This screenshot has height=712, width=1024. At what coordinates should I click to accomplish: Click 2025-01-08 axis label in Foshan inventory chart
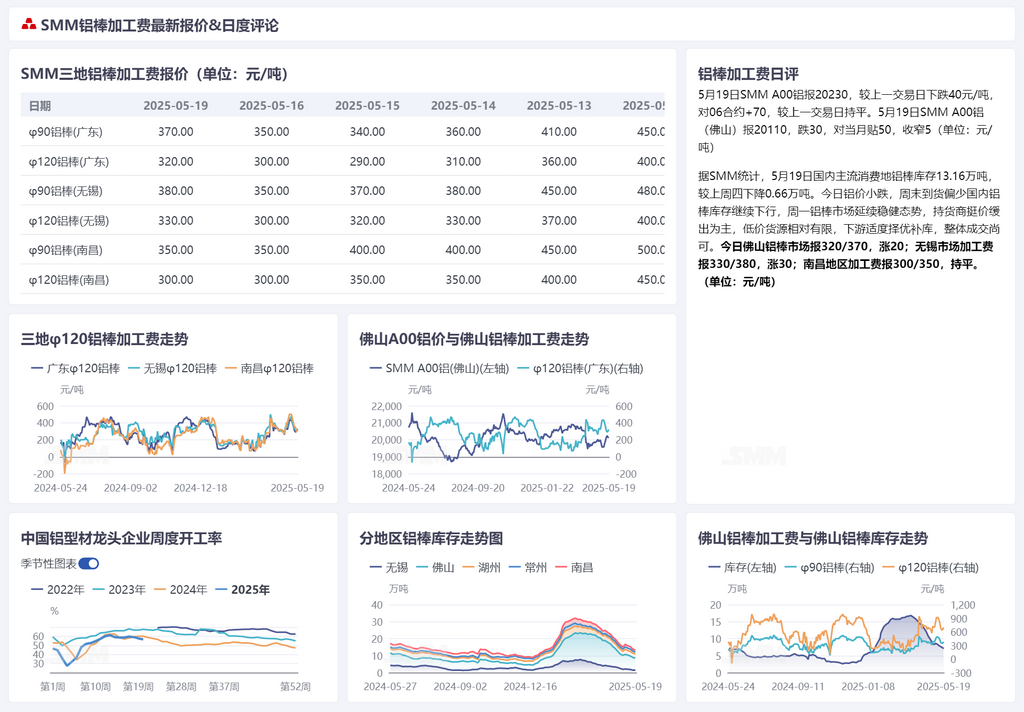coord(868,687)
